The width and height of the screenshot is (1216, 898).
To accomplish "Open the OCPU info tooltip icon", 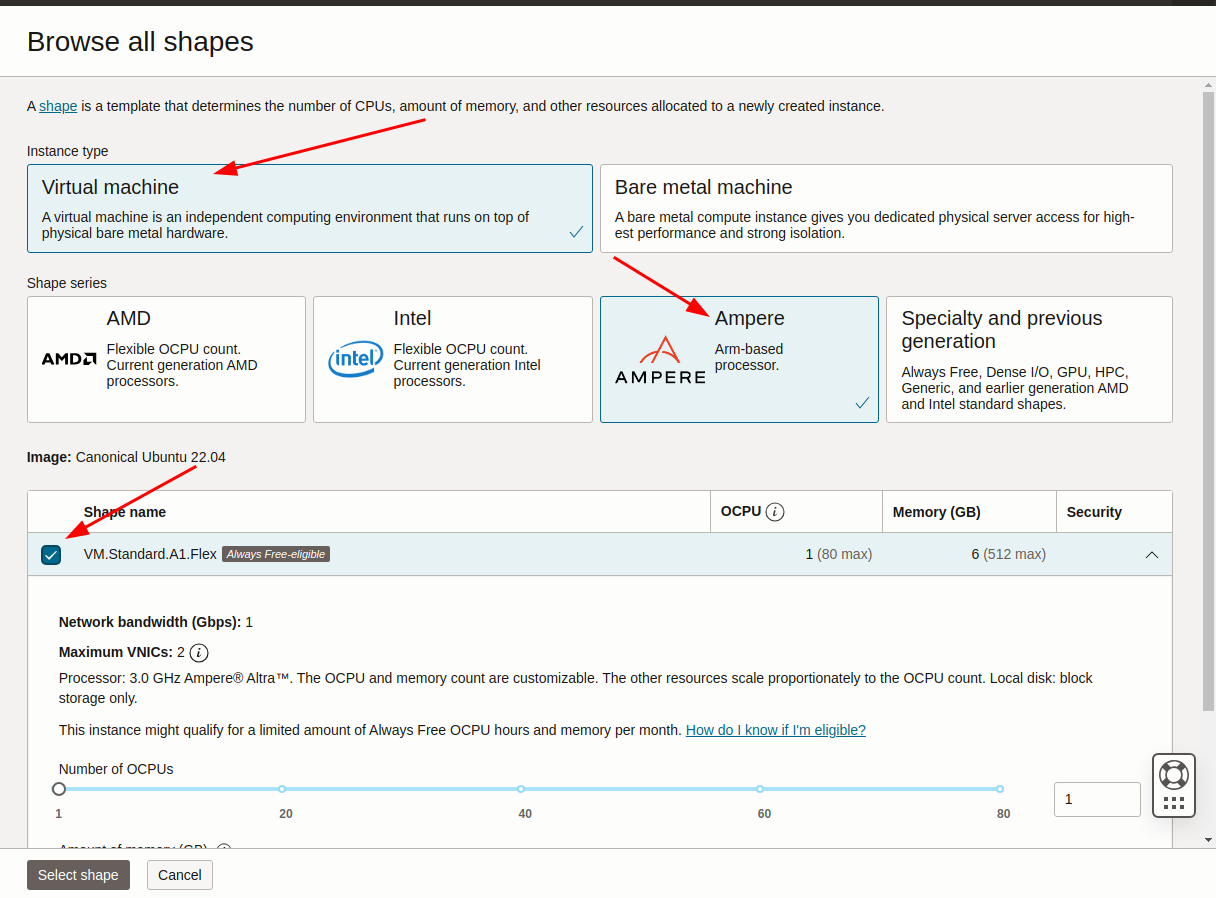I will tap(775, 512).
